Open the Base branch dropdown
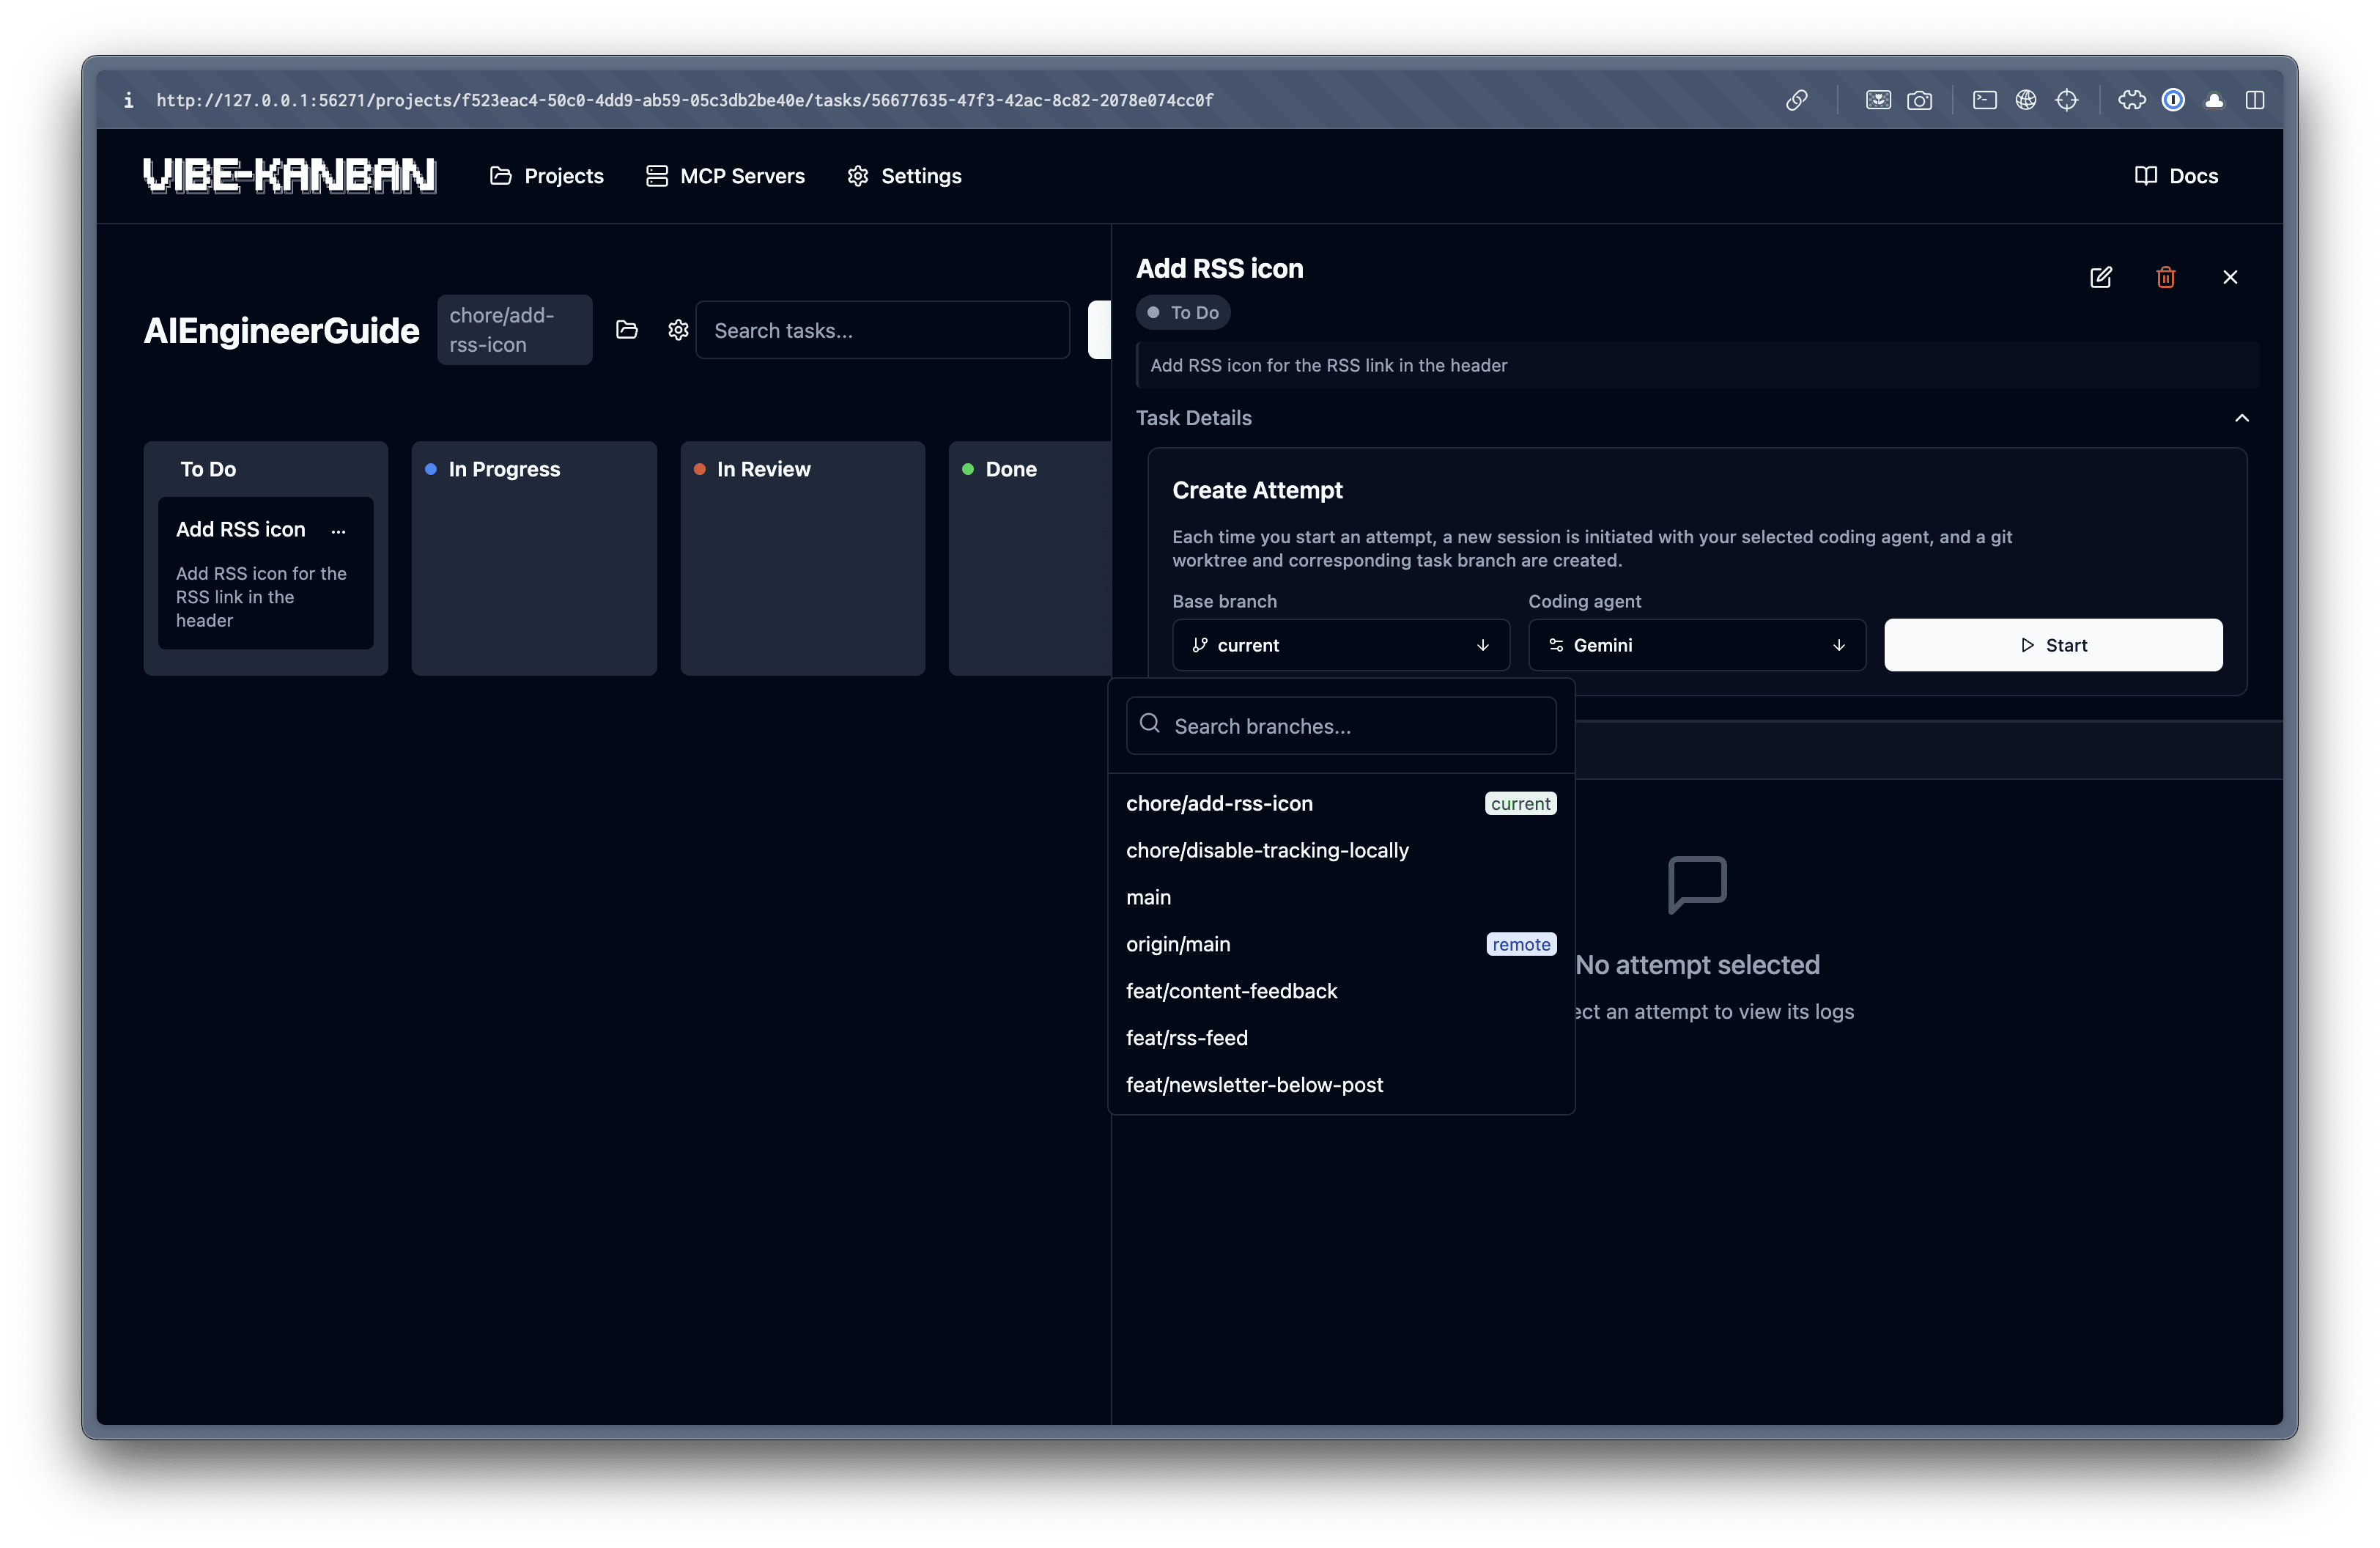This screenshot has width=2380, height=1548. point(1340,645)
